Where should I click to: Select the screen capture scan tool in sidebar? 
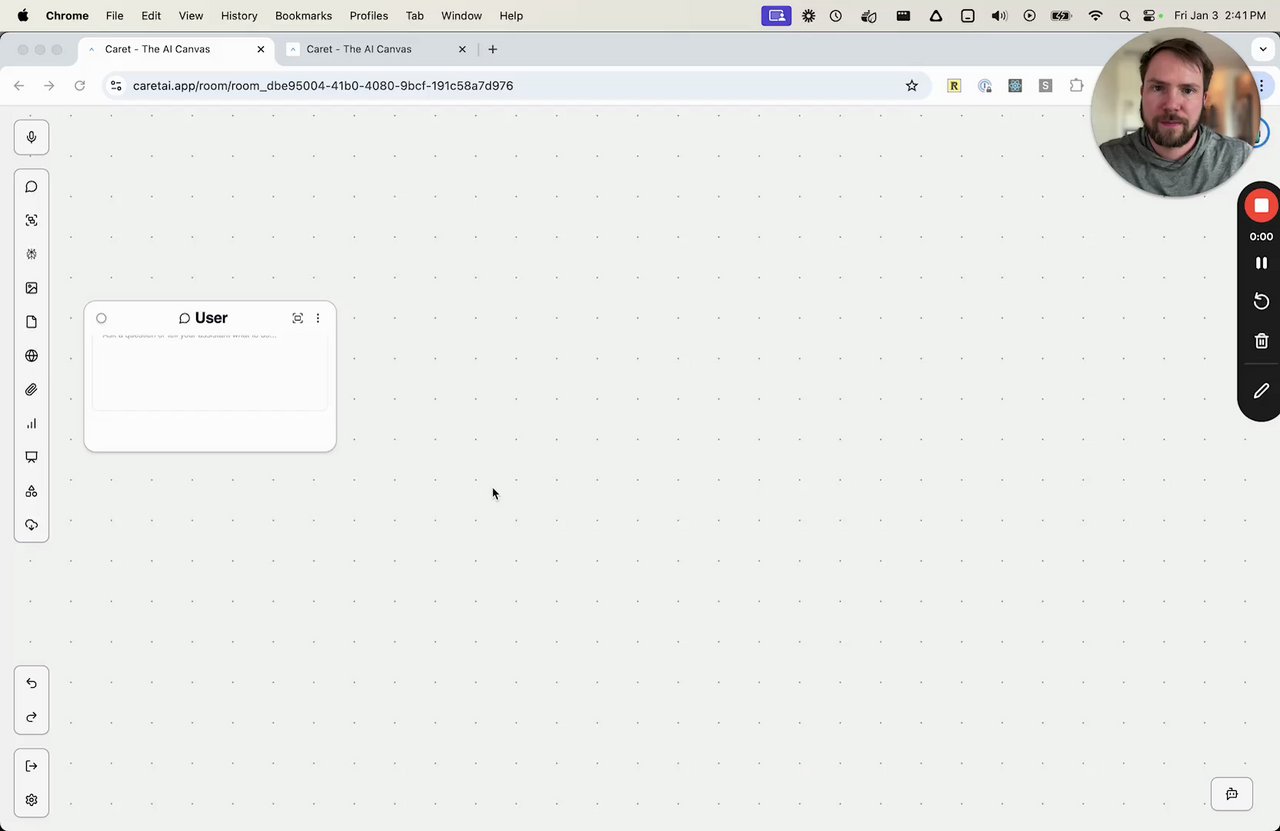click(31, 220)
